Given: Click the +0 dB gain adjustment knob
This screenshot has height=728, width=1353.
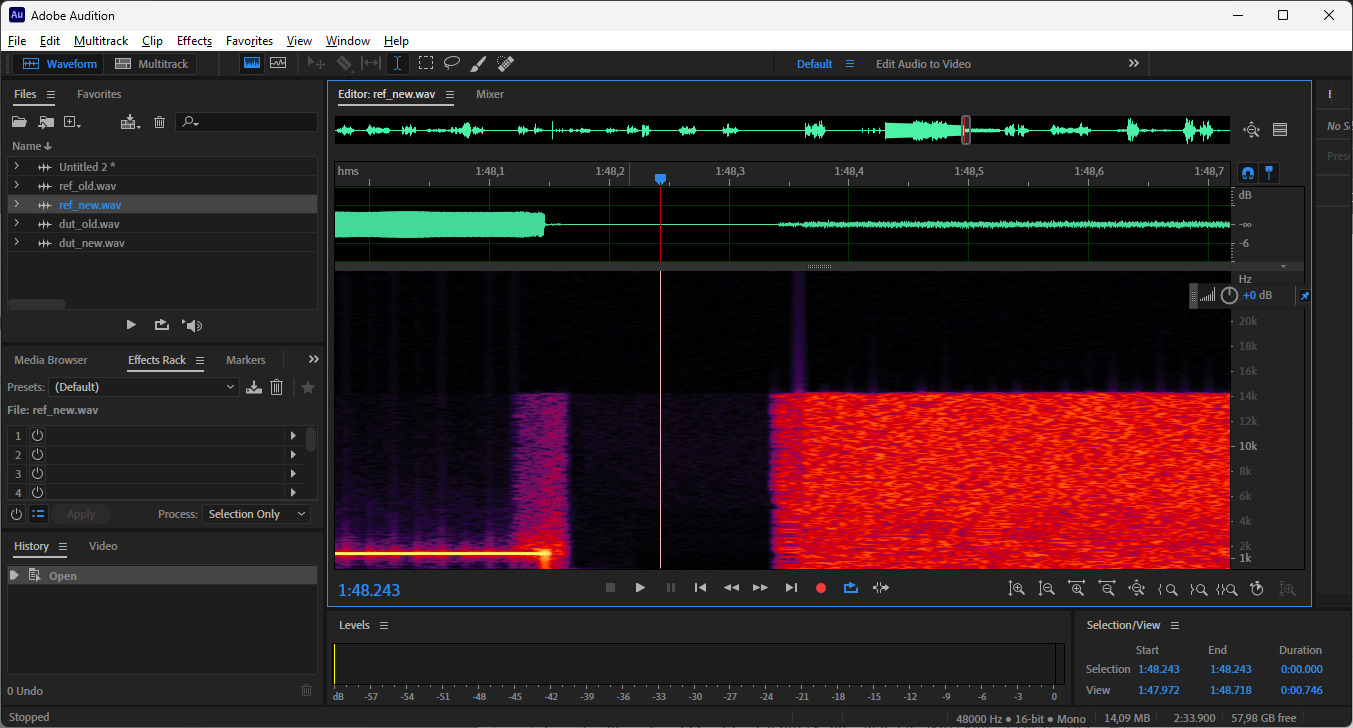Looking at the screenshot, I should coord(1229,295).
